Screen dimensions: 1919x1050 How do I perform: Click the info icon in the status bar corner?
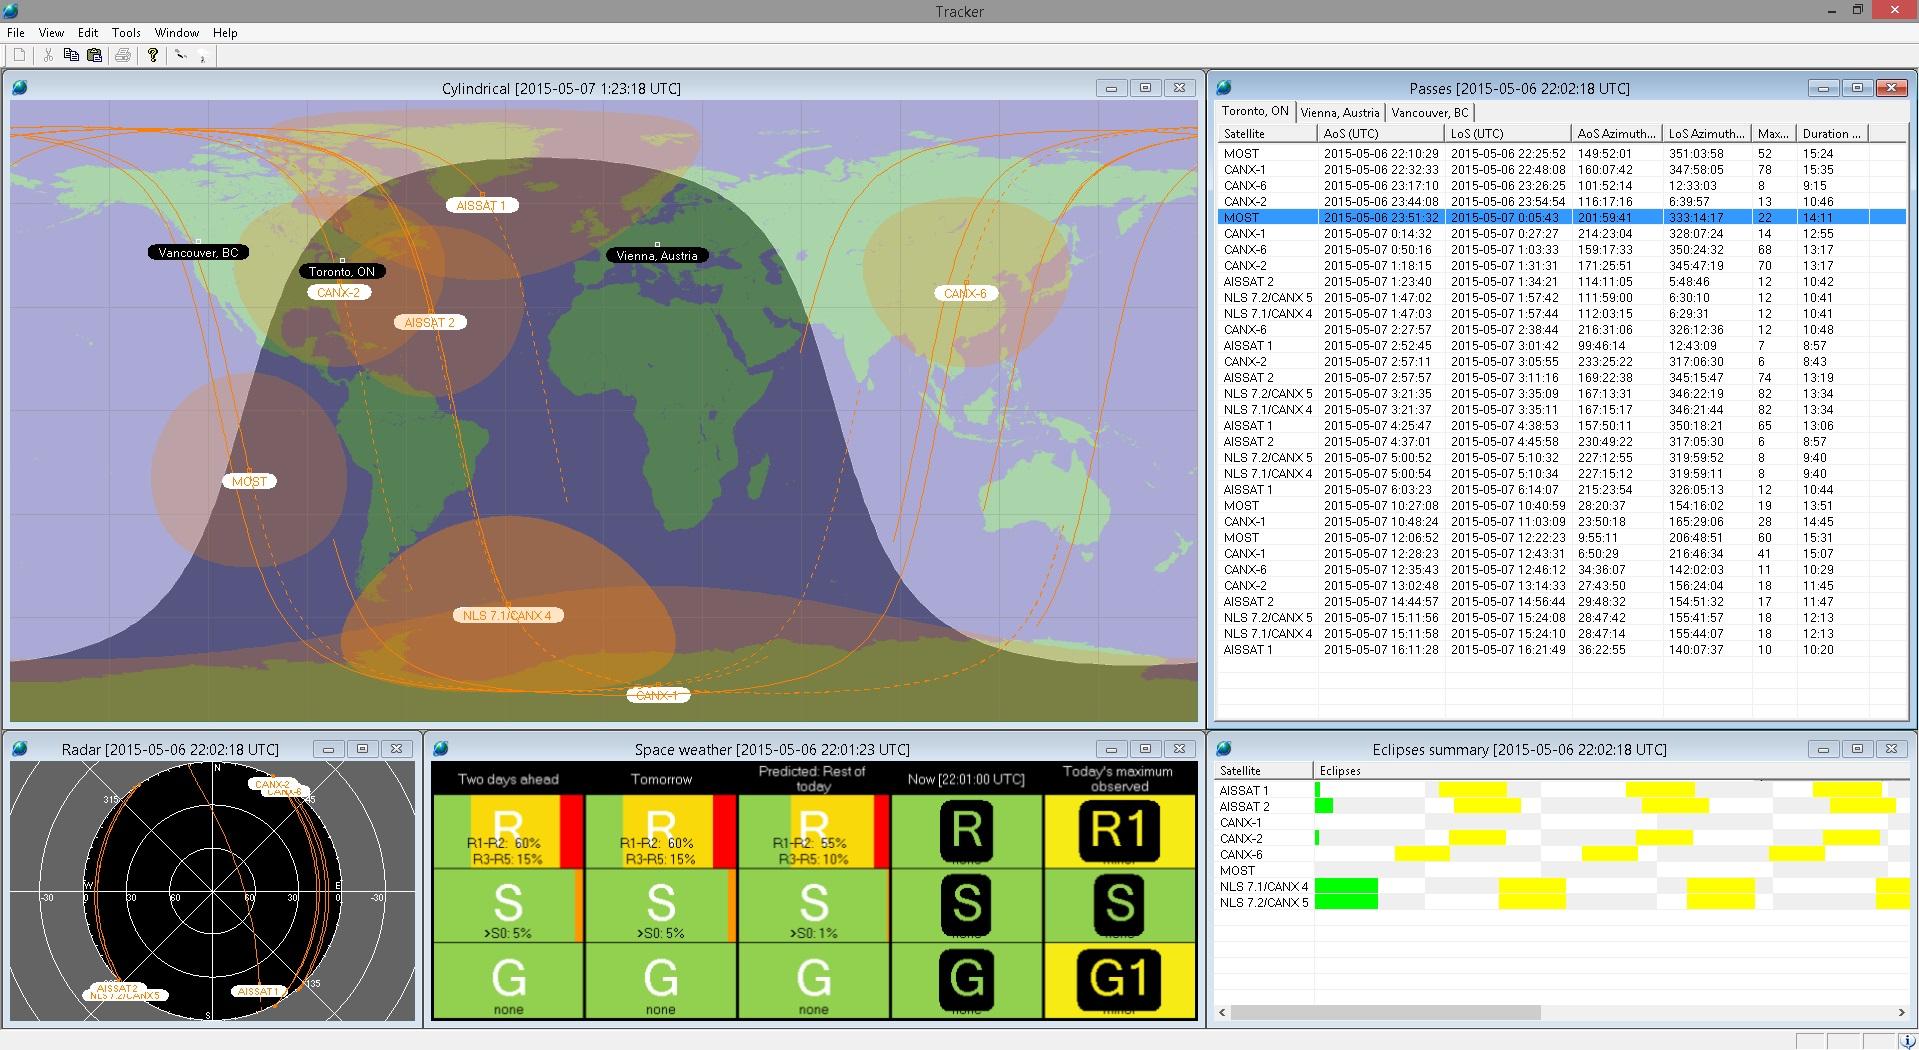[1907, 1041]
